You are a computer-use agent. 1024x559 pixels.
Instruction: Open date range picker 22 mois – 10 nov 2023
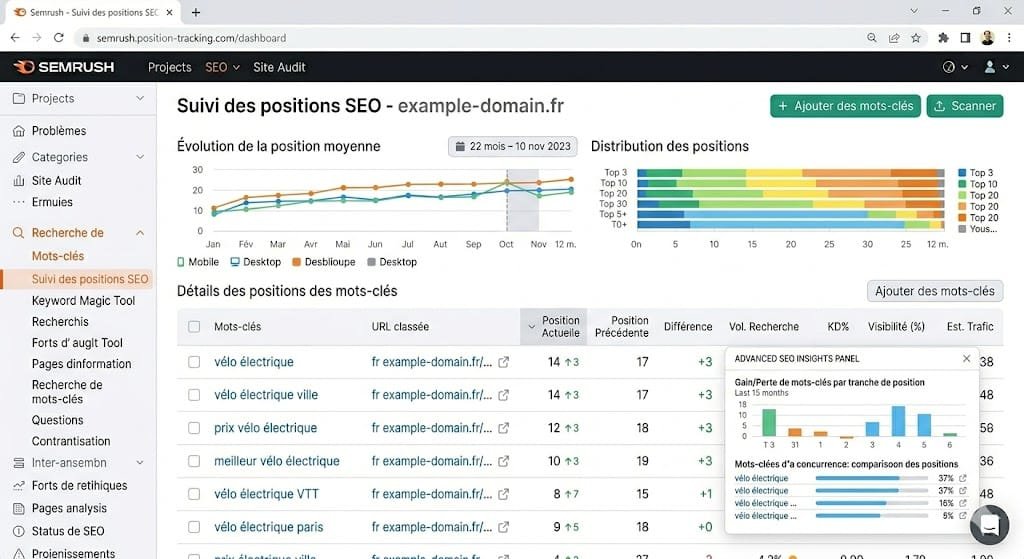click(513, 146)
